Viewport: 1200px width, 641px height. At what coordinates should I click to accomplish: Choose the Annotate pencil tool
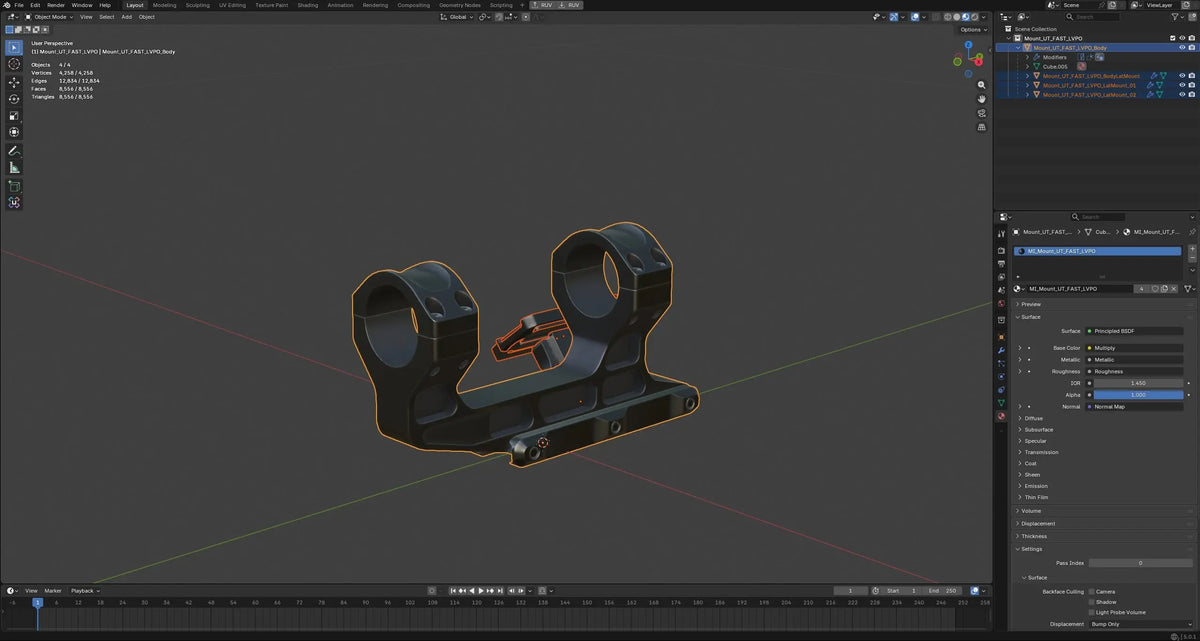(14, 150)
